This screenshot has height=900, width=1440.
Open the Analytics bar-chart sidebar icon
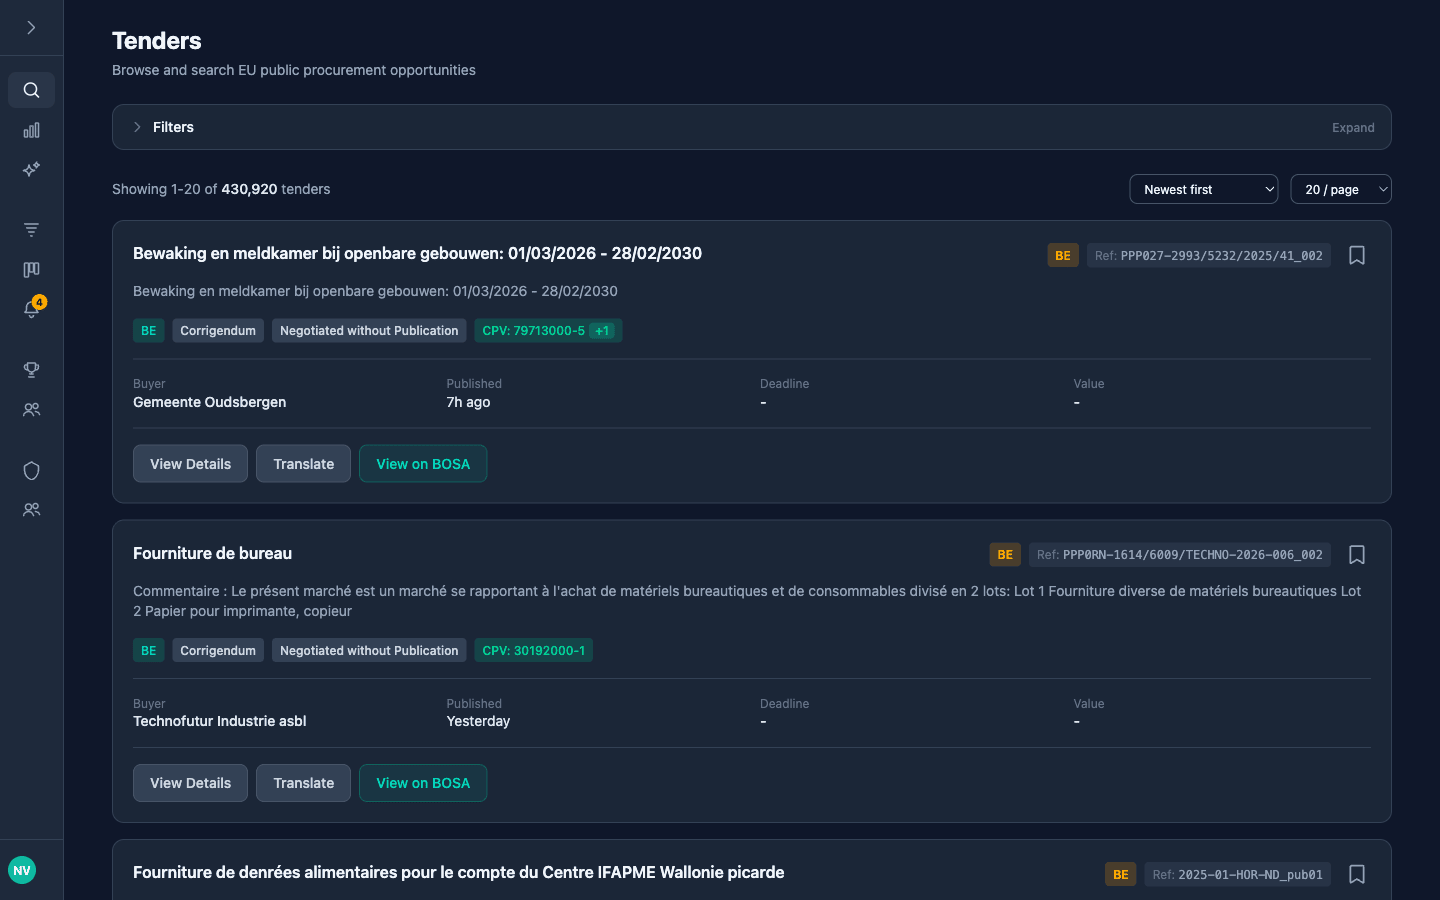pyautogui.click(x=31, y=130)
